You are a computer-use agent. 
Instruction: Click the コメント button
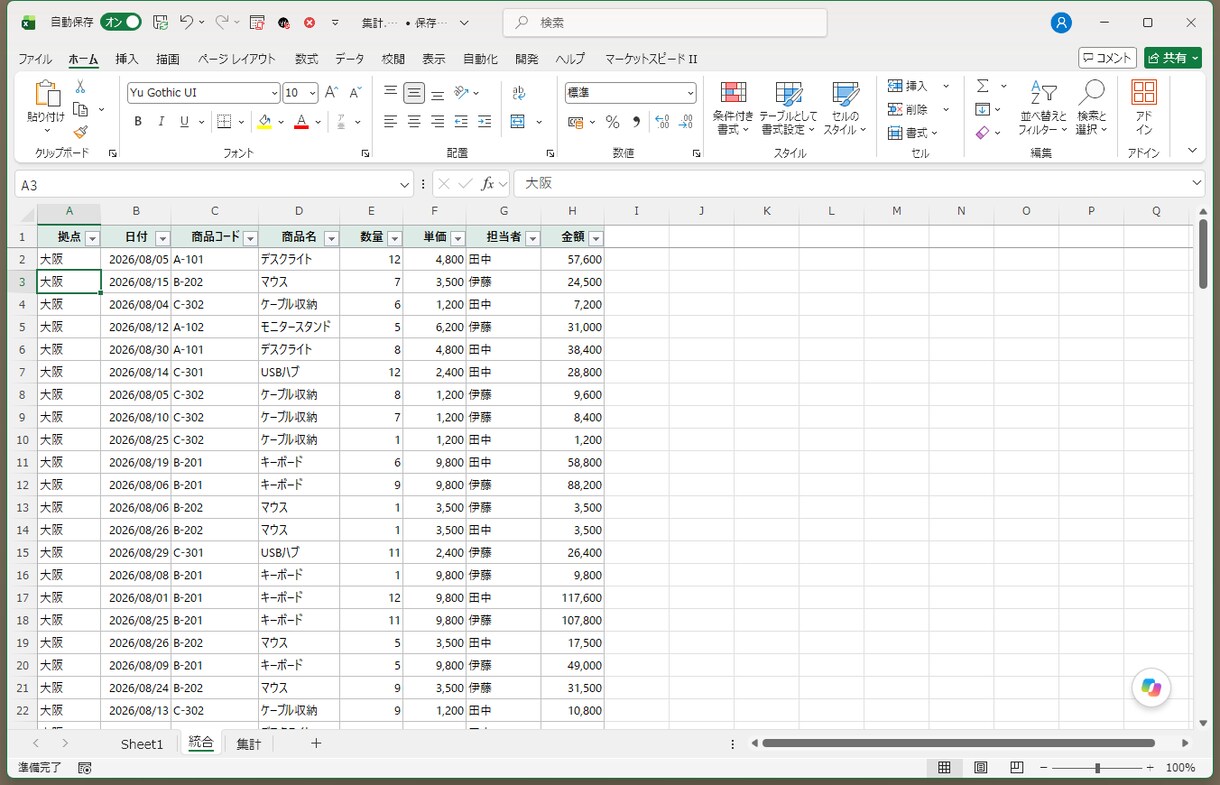click(1107, 58)
